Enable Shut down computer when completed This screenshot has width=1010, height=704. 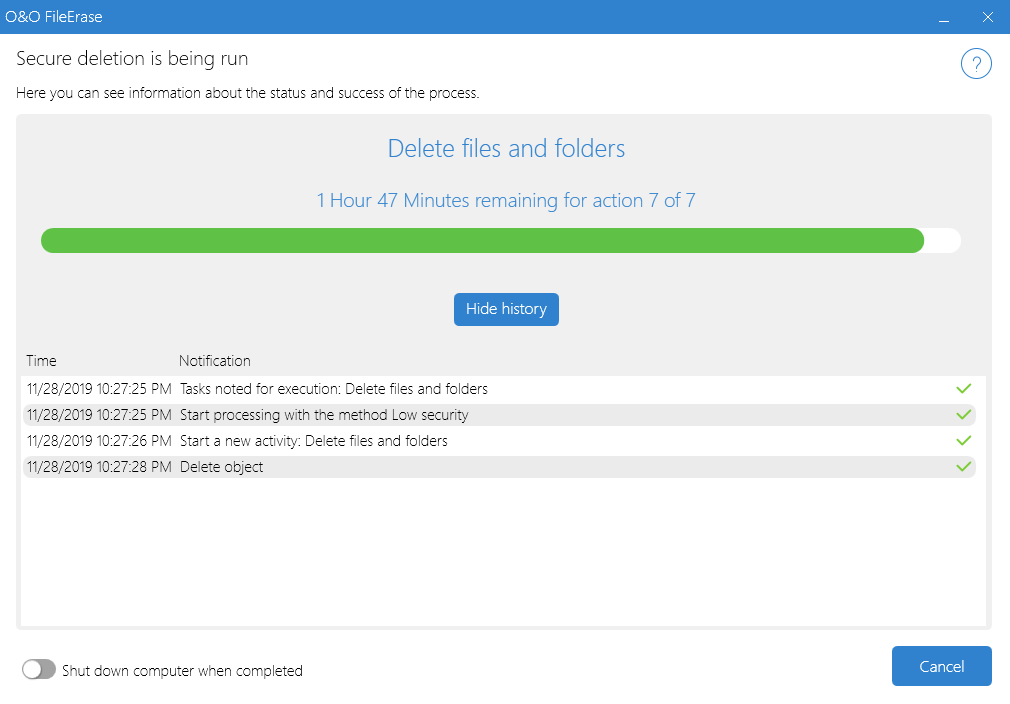click(x=39, y=670)
